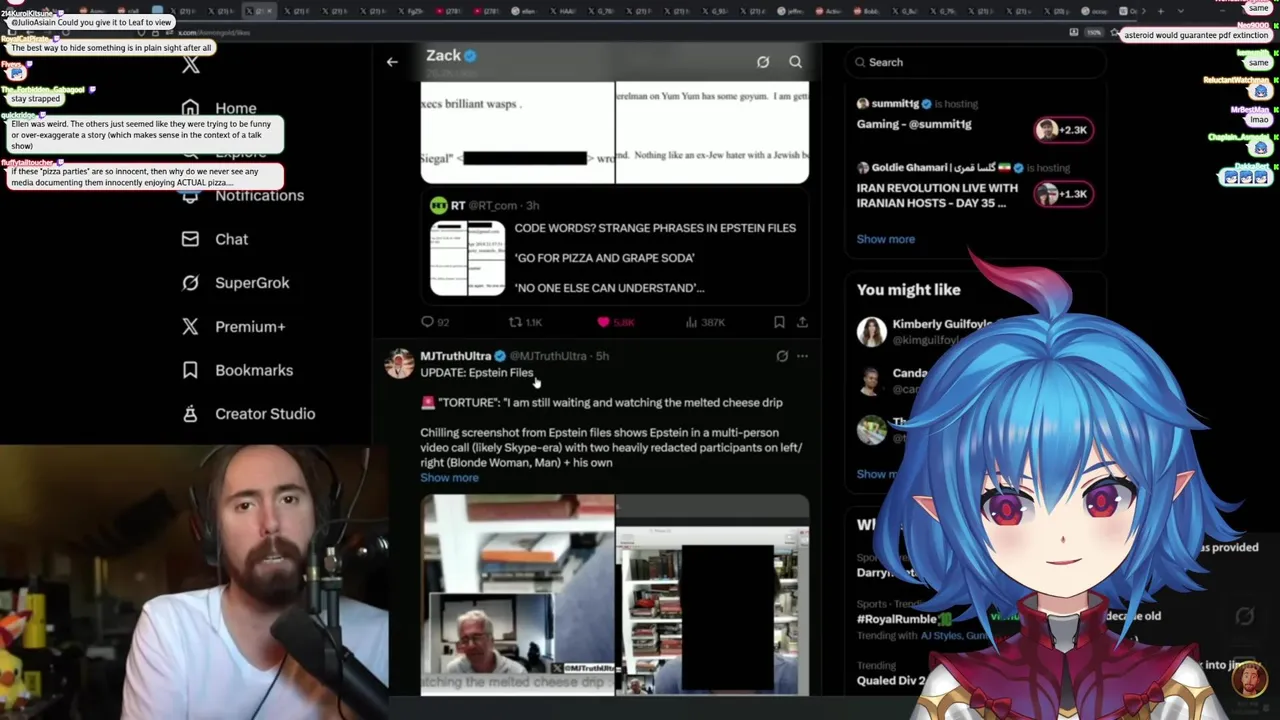The width and height of the screenshot is (1280, 720).
Task: Click the Creator Studio icon
Action: [x=190, y=413]
